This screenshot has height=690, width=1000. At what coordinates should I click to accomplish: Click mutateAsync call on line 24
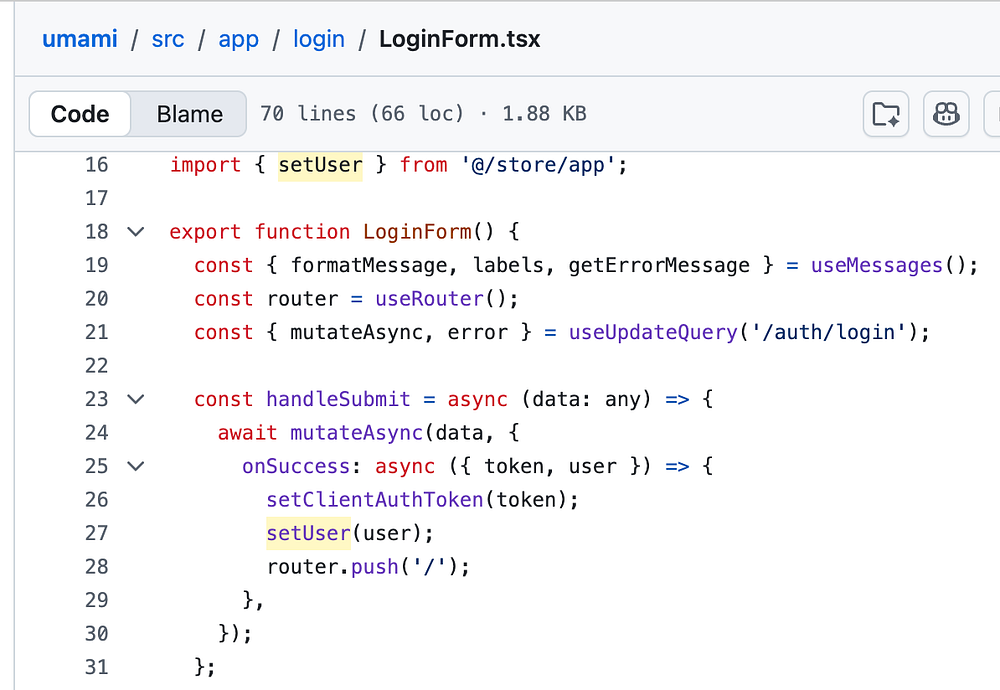click(357, 432)
